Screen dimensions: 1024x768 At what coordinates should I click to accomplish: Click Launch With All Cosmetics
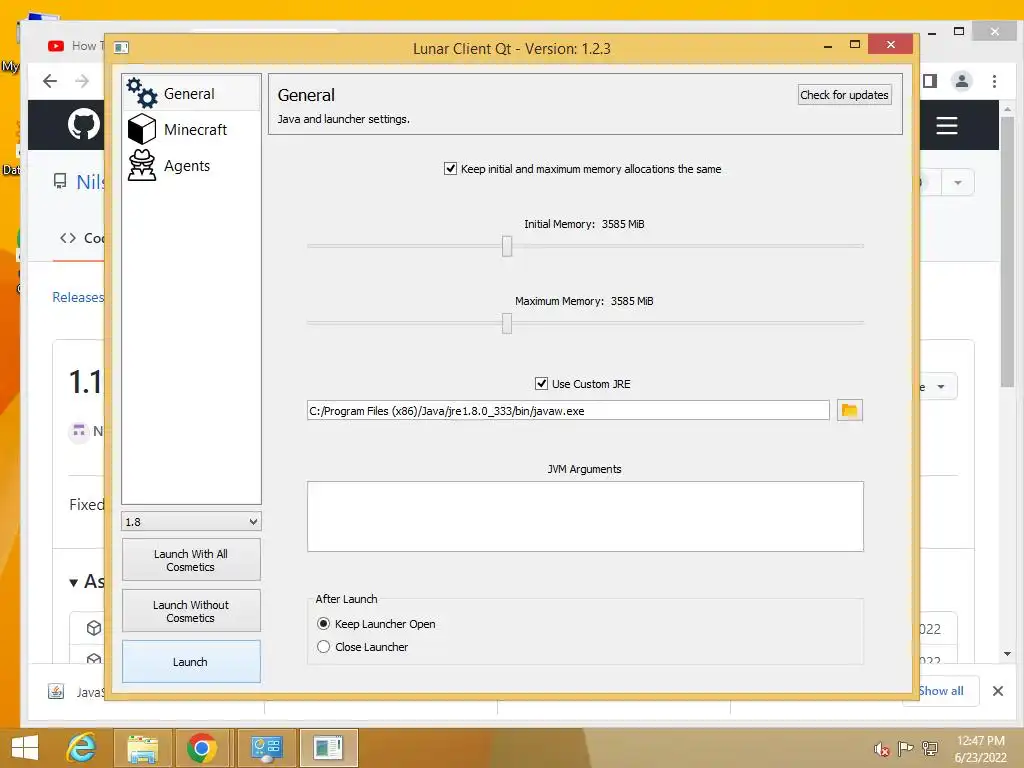coord(191,560)
